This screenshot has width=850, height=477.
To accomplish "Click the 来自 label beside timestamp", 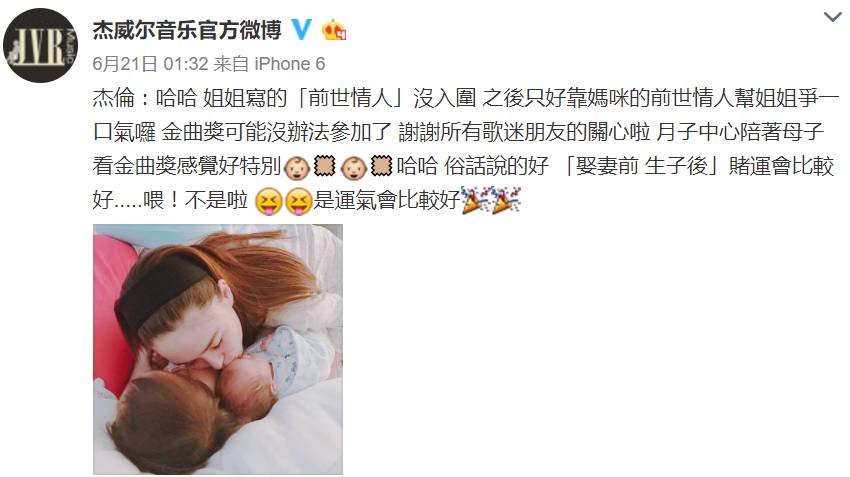I will click(231, 64).
